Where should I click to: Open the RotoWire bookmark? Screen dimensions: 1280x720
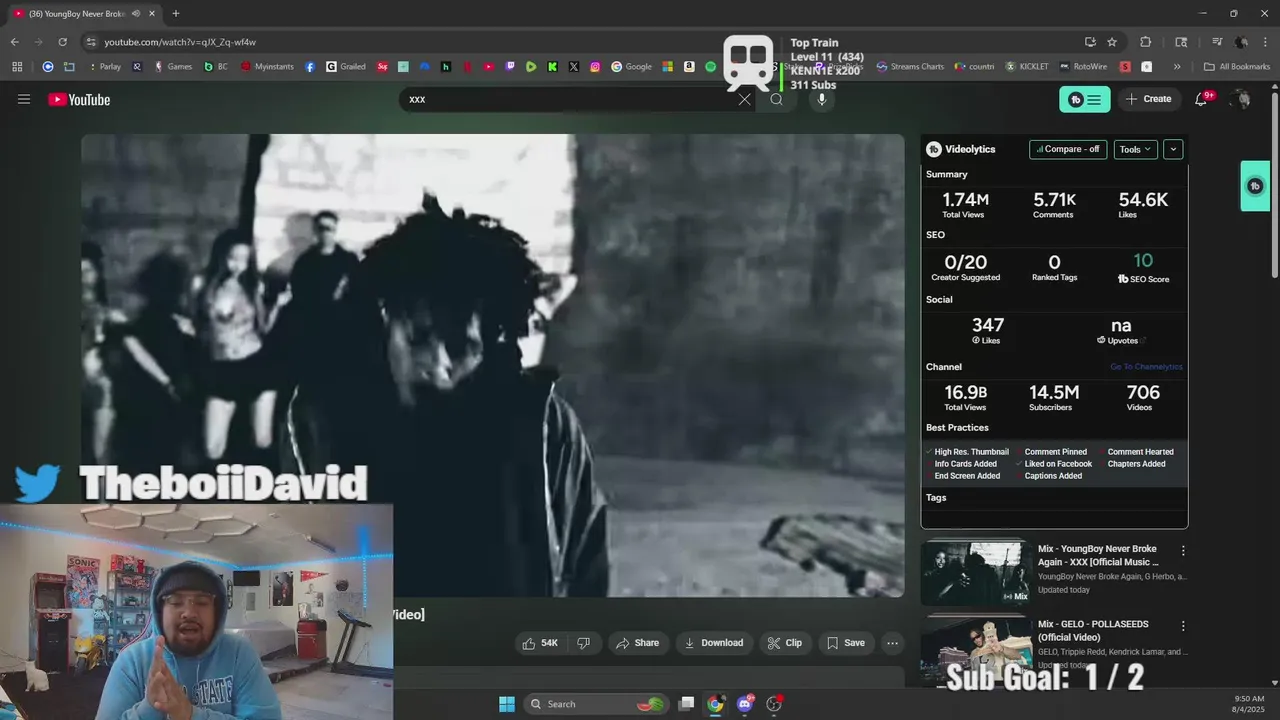tap(1084, 67)
